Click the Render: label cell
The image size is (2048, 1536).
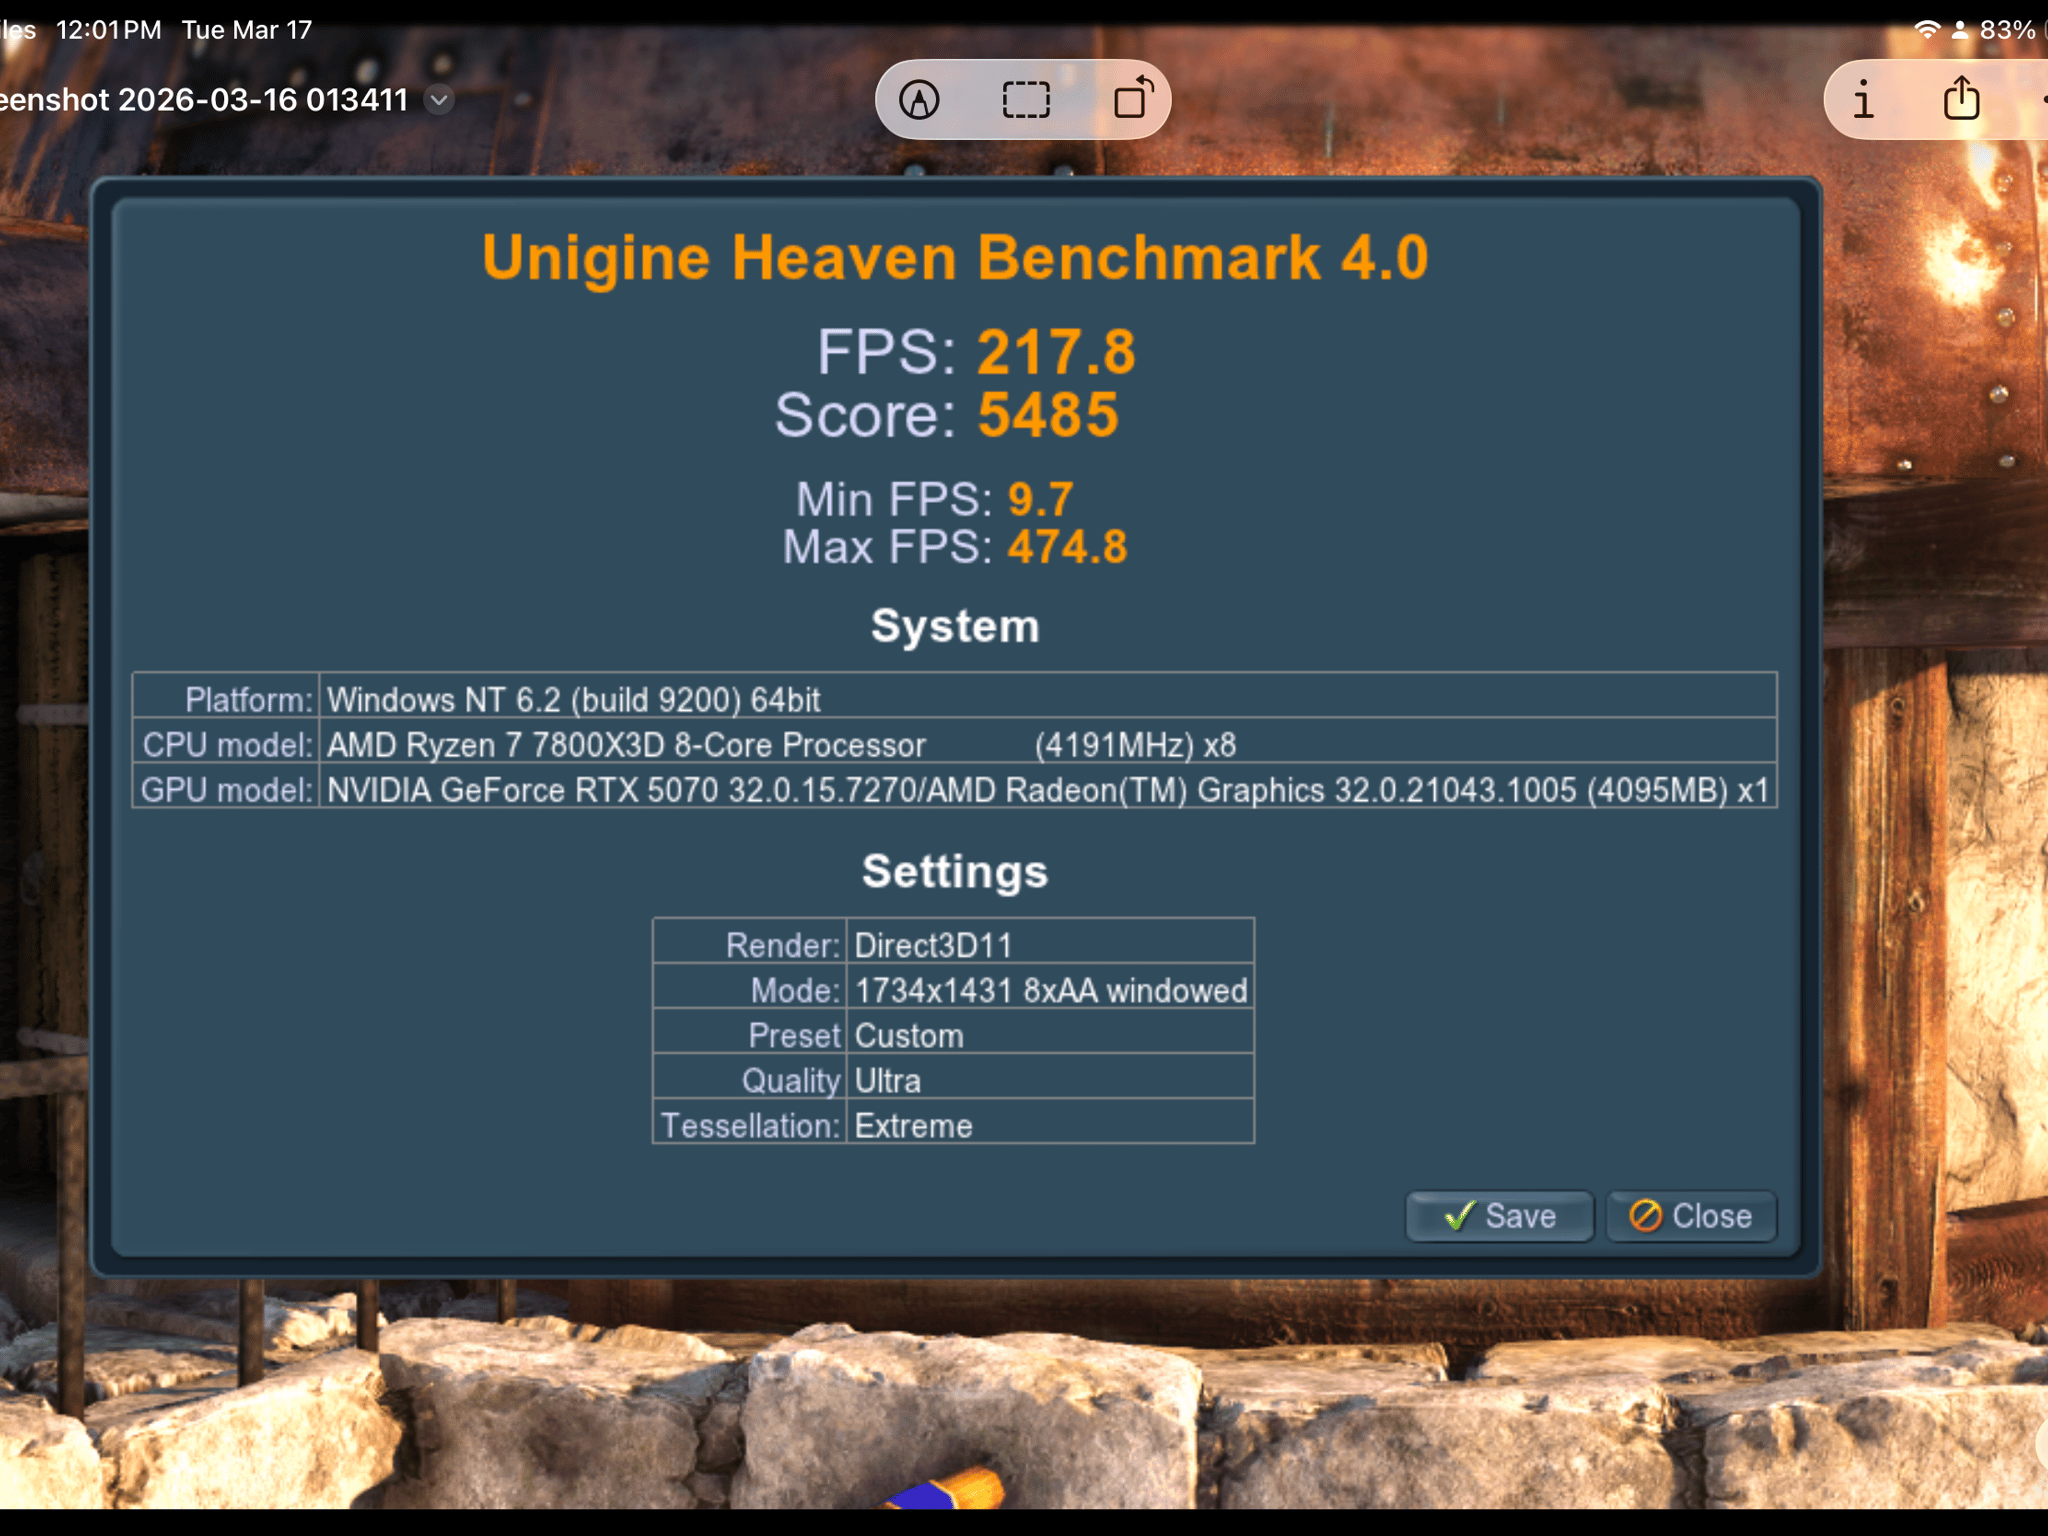click(x=750, y=942)
